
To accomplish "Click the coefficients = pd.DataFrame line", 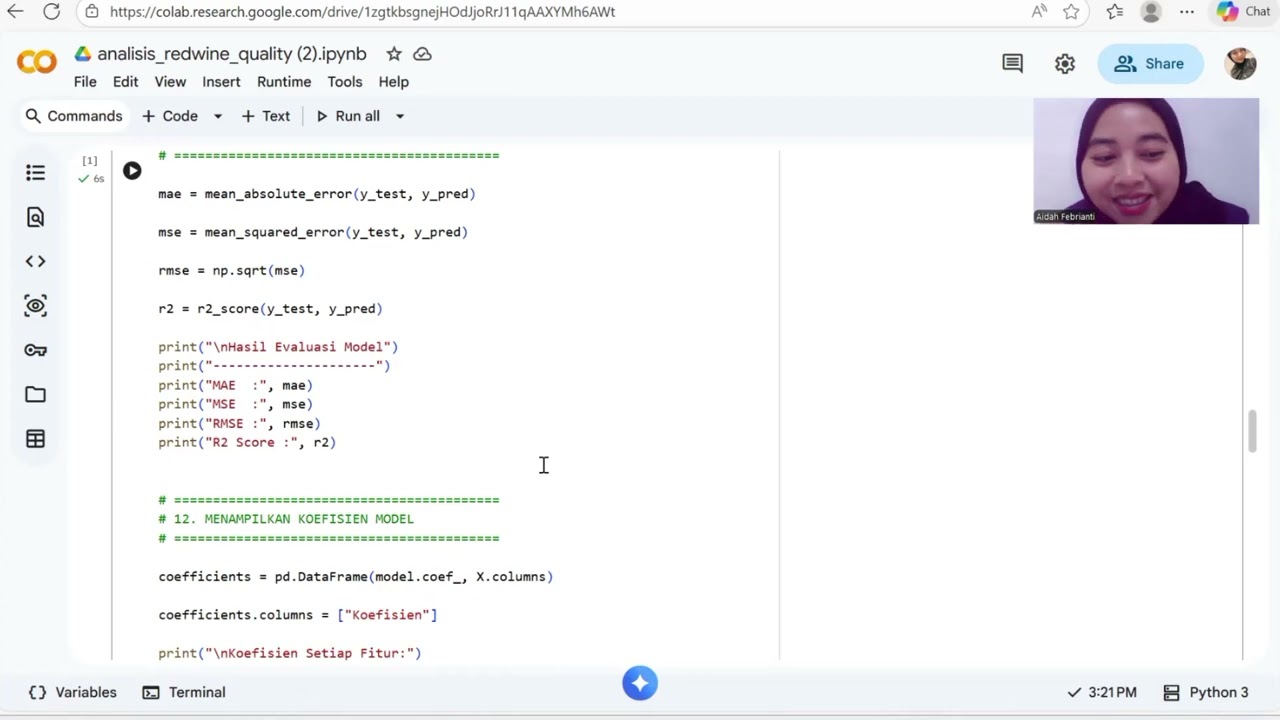I will [355, 577].
